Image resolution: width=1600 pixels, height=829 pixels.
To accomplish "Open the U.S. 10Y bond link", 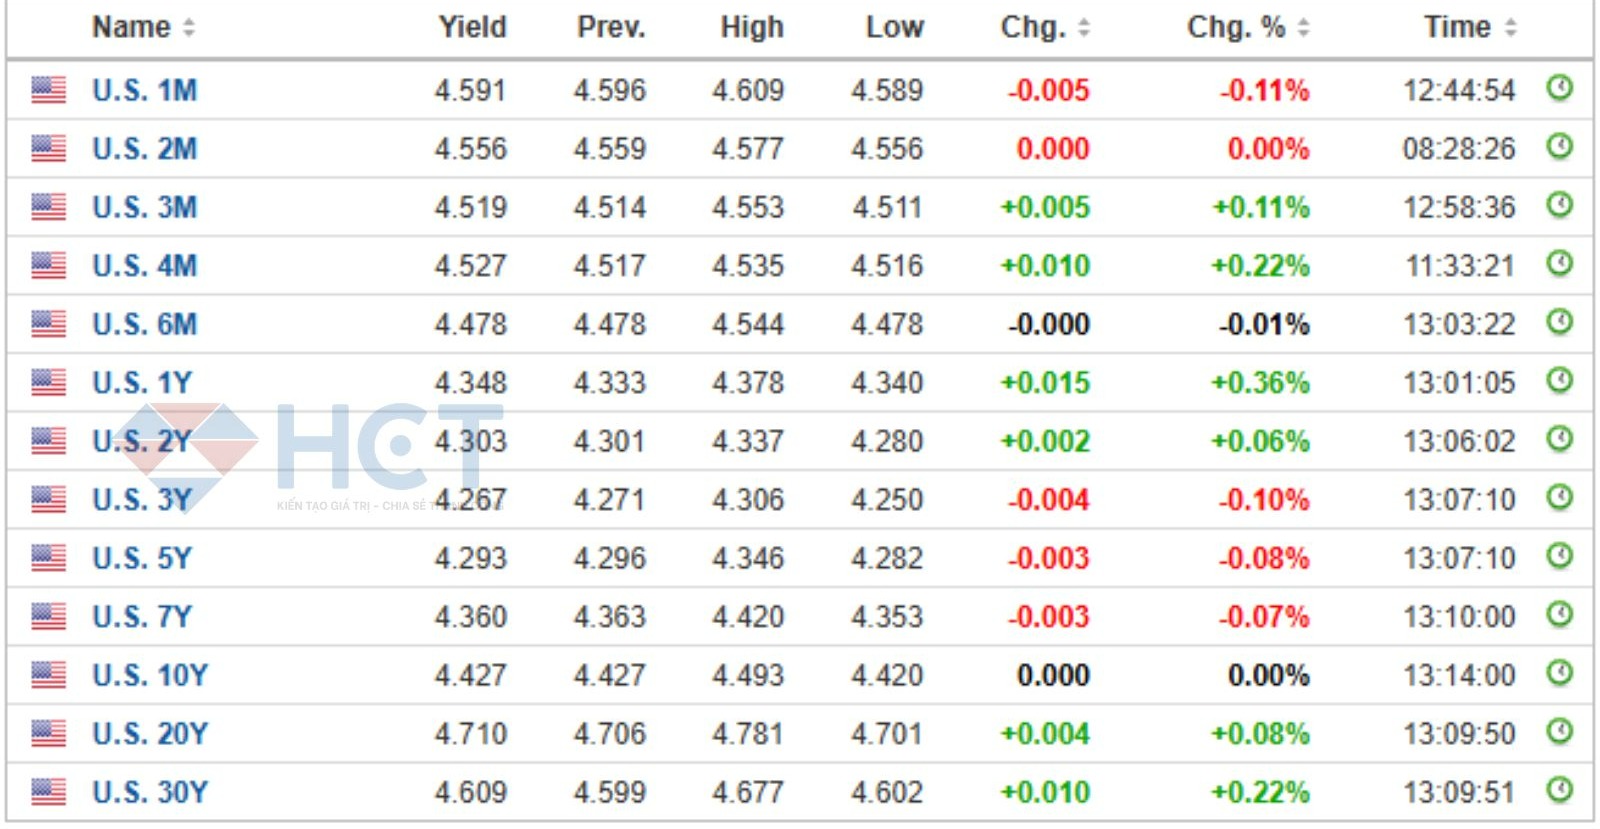I will click(149, 675).
